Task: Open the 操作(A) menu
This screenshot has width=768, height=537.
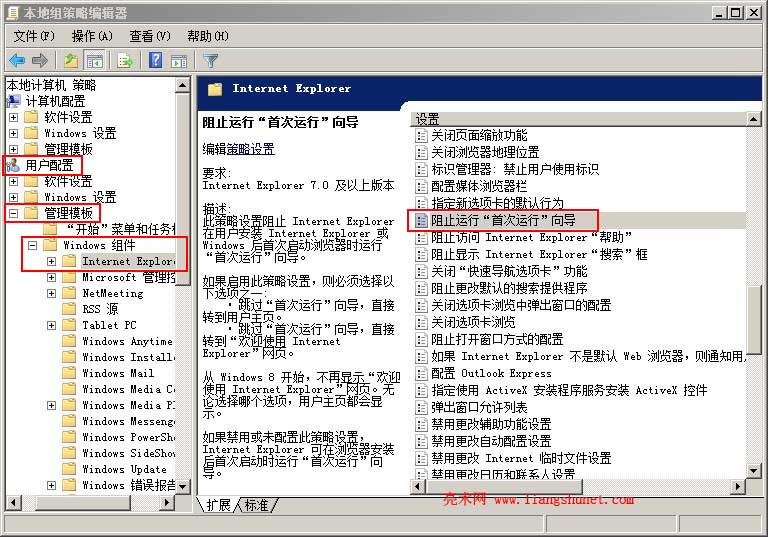Action: [92, 36]
